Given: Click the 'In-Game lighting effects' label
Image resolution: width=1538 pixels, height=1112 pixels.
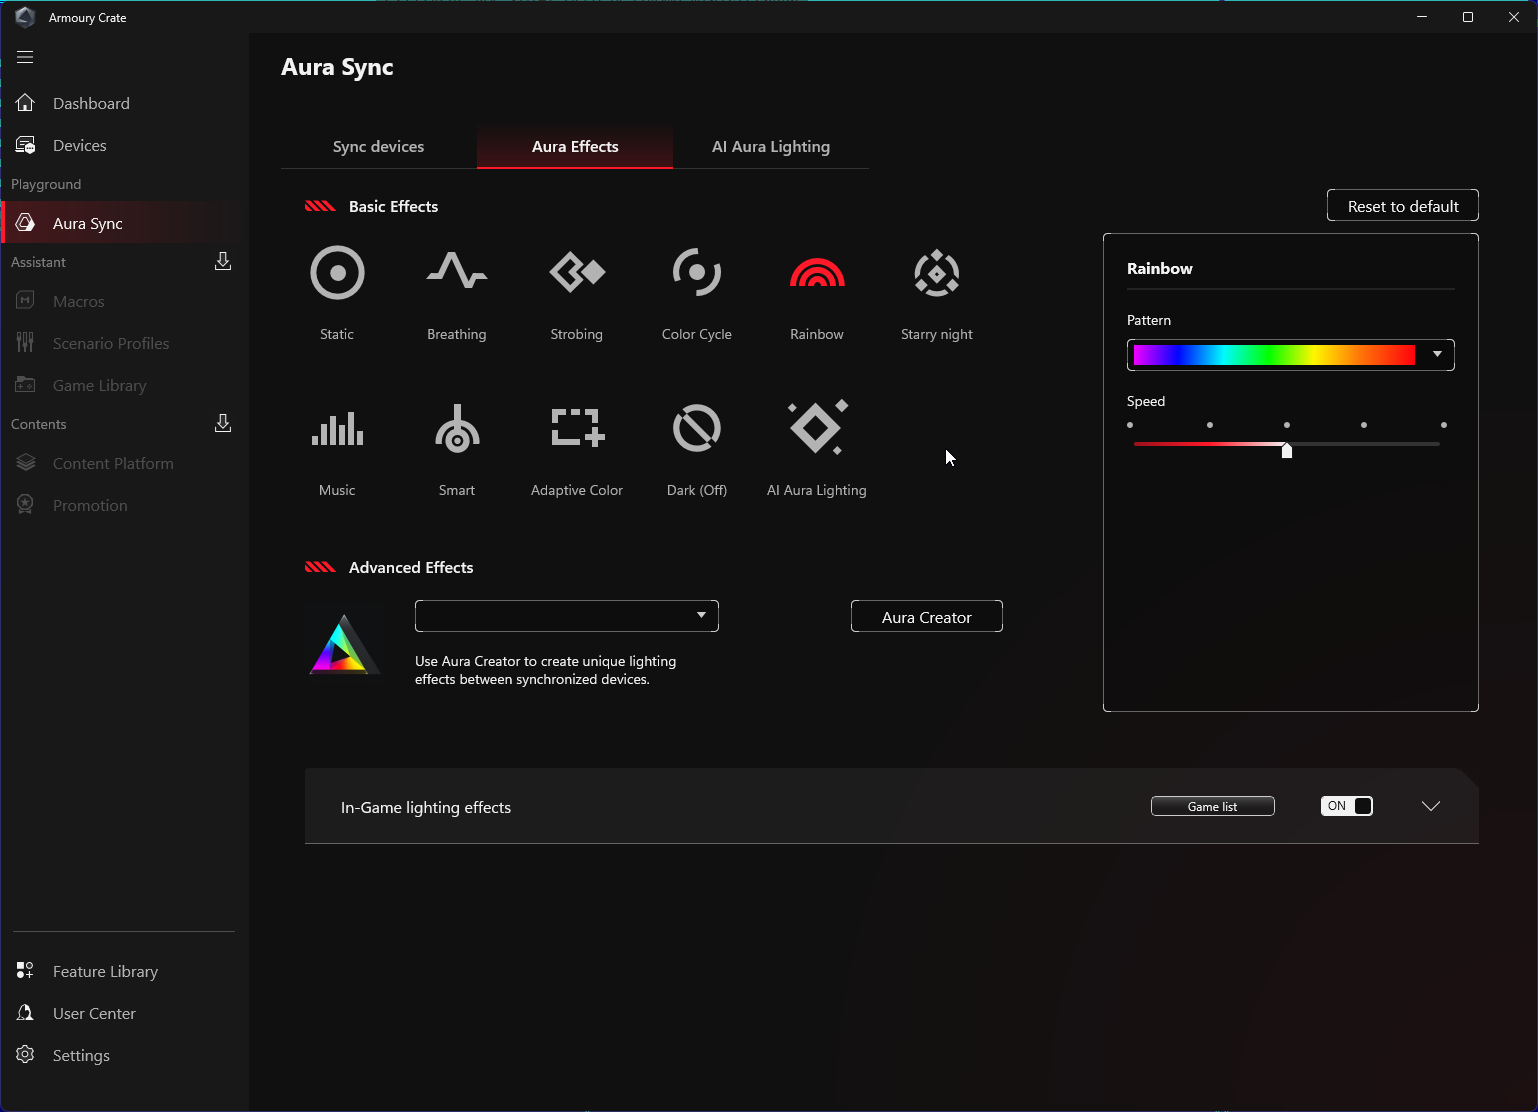Looking at the screenshot, I should 426,807.
